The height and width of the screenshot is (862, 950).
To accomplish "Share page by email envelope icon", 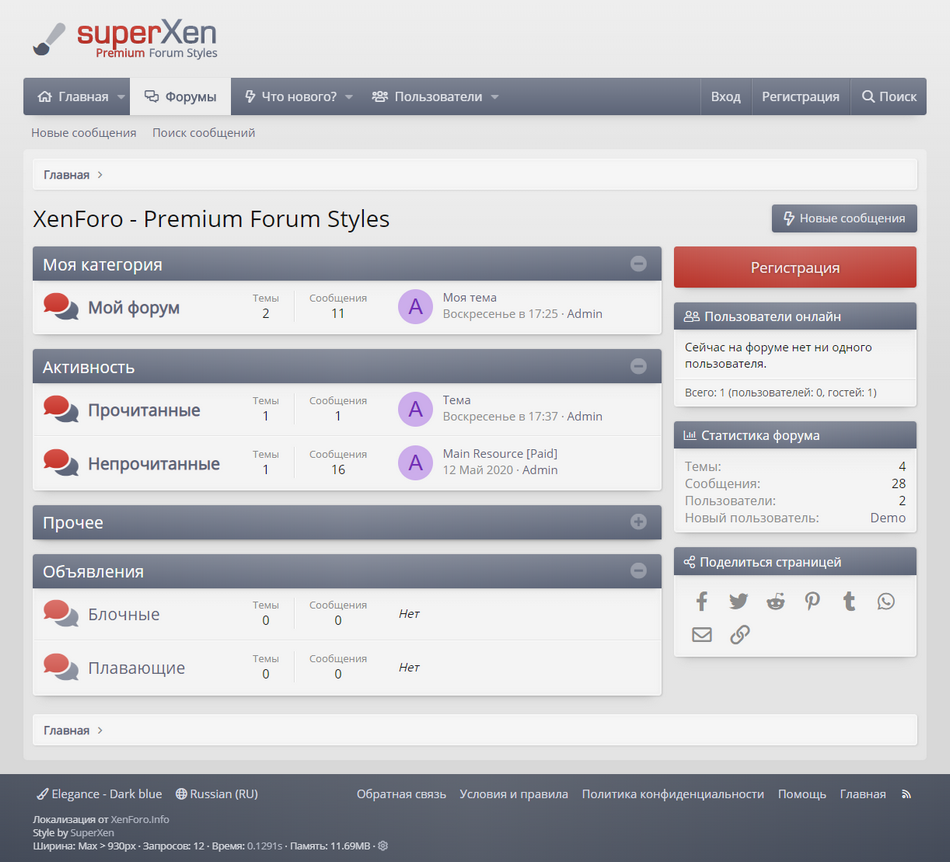I will (702, 634).
